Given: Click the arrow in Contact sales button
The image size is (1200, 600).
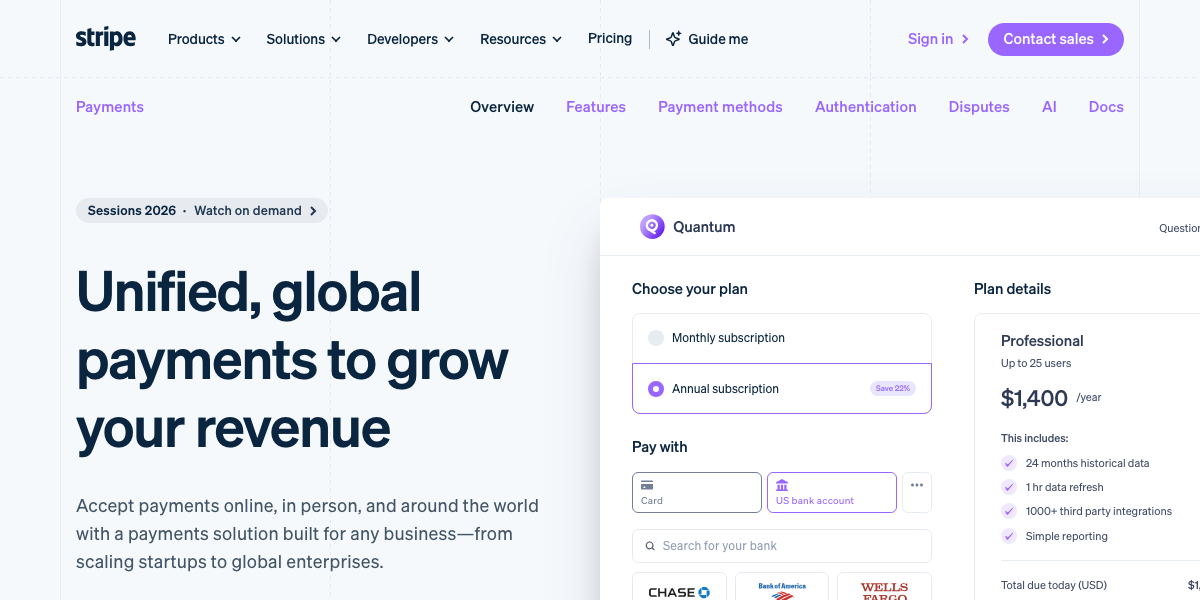Looking at the screenshot, I should [x=1105, y=39].
